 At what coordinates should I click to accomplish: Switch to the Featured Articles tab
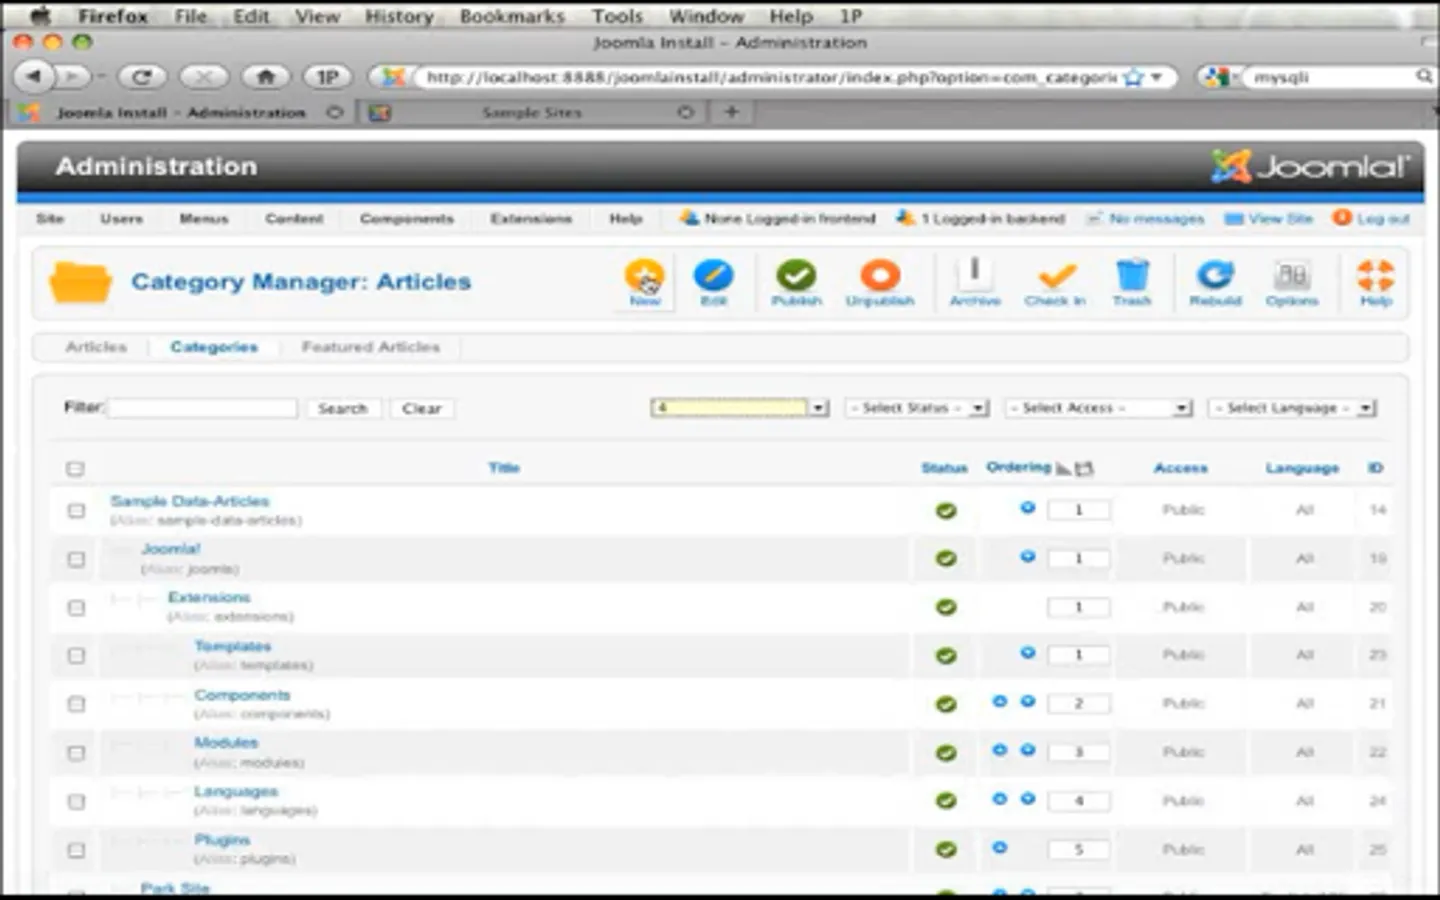click(x=371, y=347)
